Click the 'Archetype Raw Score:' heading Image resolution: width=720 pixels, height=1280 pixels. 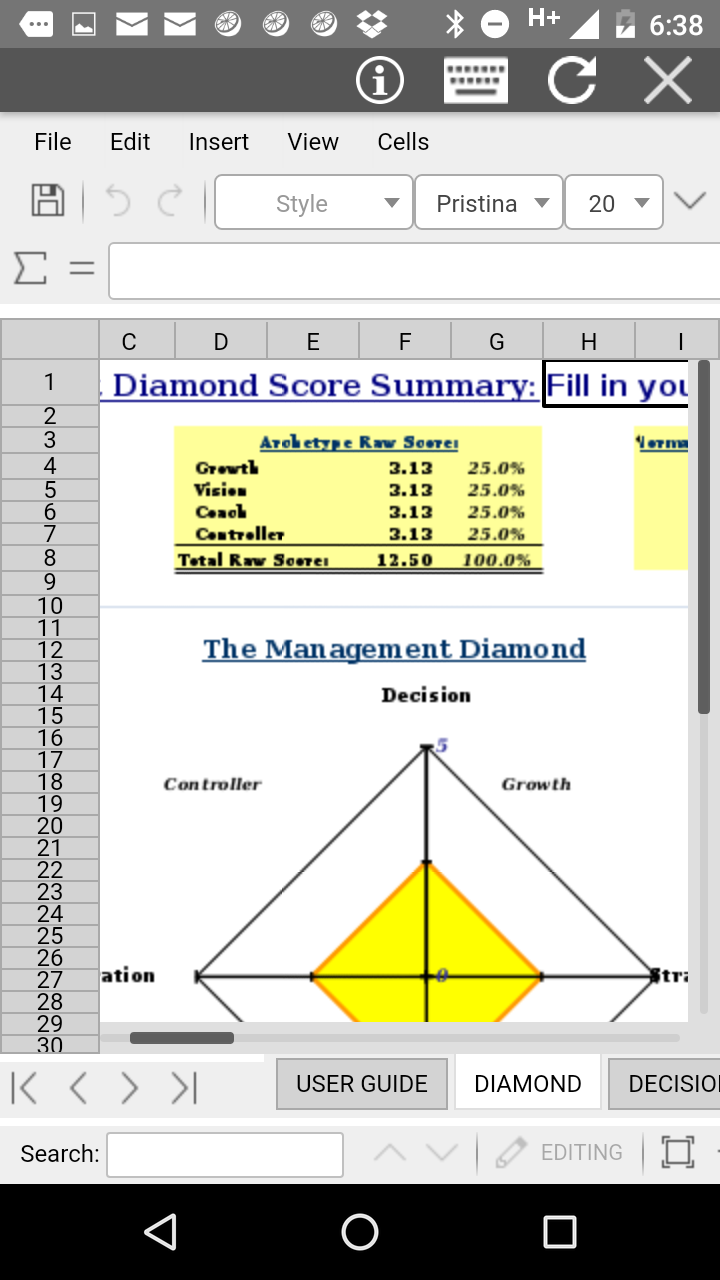tap(359, 442)
